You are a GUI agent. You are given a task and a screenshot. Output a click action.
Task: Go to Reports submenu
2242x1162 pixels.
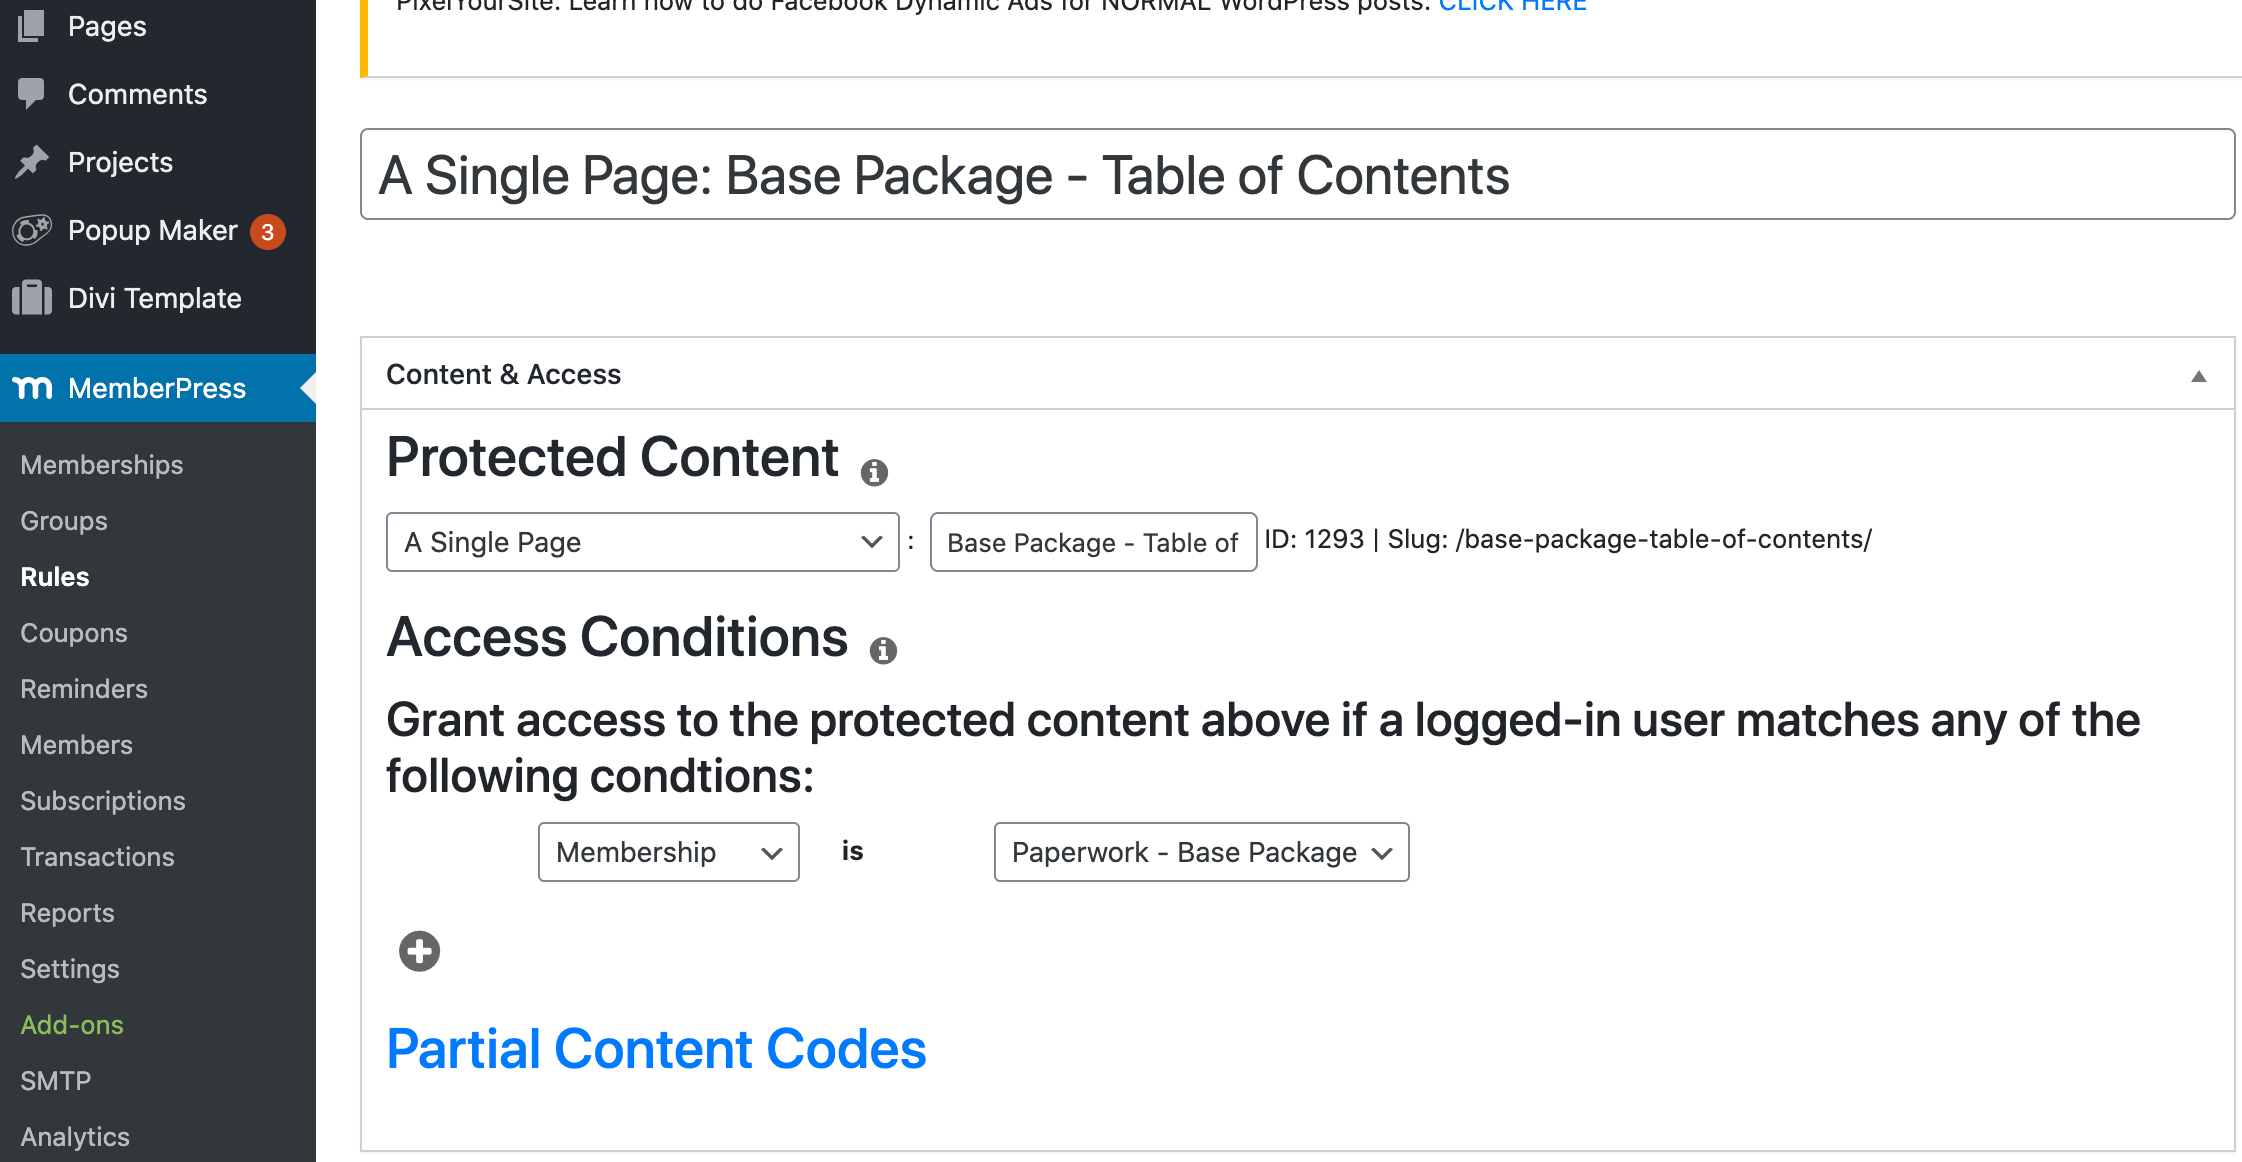[68, 913]
